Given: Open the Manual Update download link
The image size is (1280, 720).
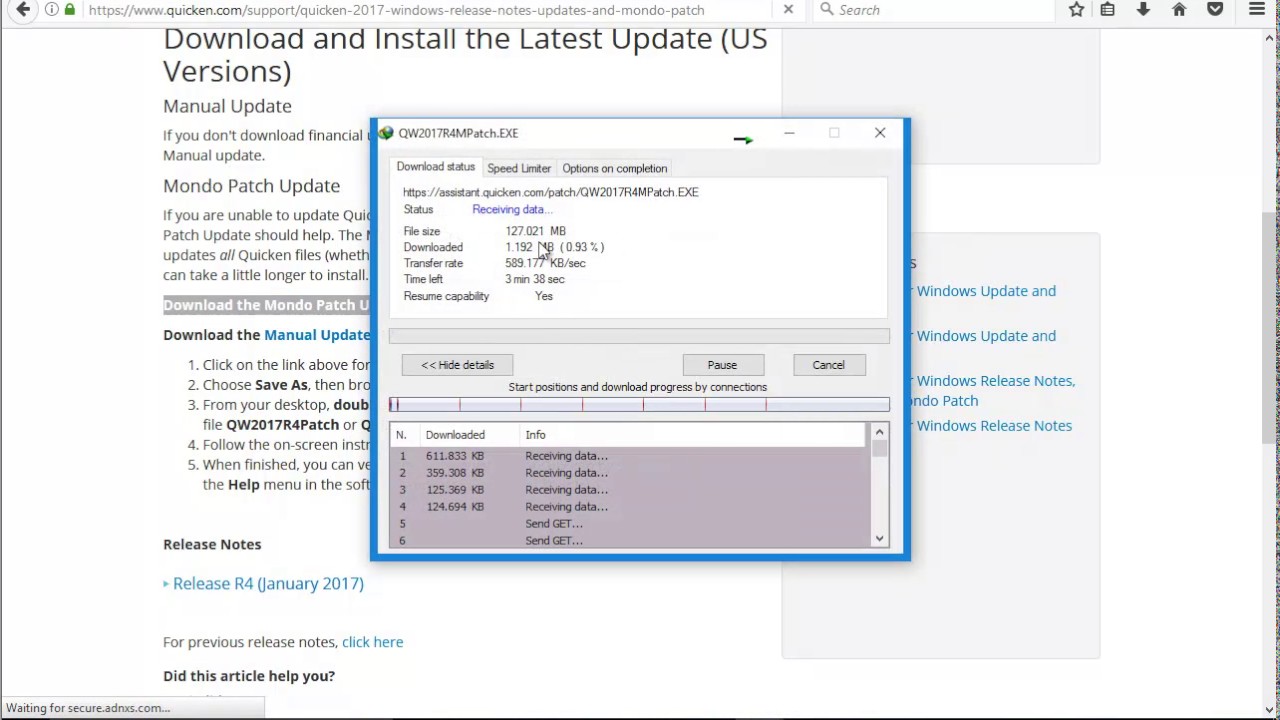Looking at the screenshot, I should tap(317, 335).
